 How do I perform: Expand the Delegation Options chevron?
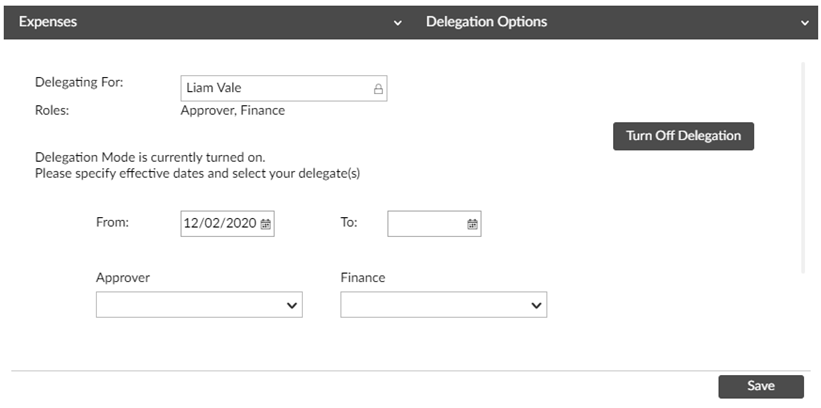(x=805, y=23)
